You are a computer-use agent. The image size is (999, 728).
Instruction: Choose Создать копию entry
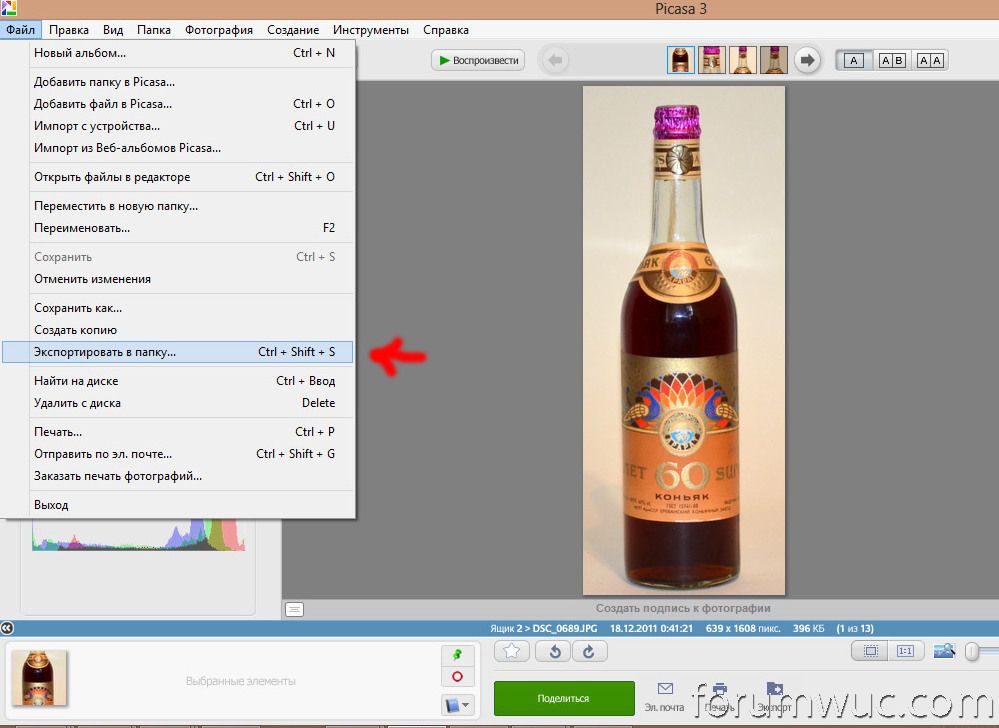pos(178,330)
